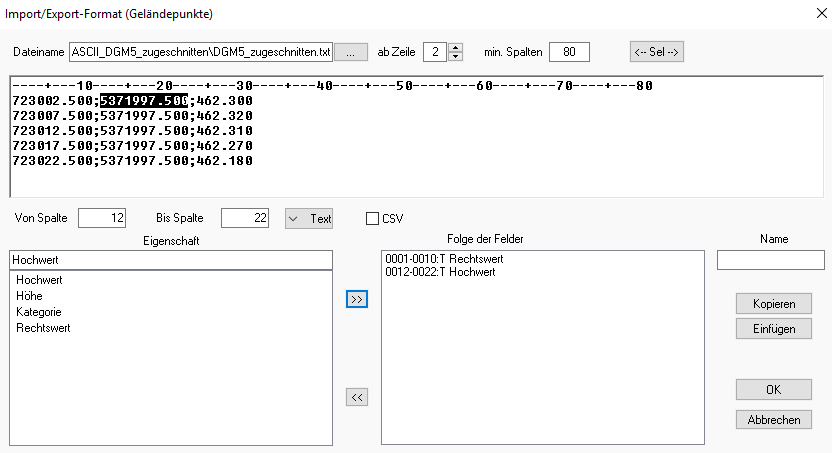Close the Import/Export-Format dialog
This screenshot has height=453, width=832.
809,14
